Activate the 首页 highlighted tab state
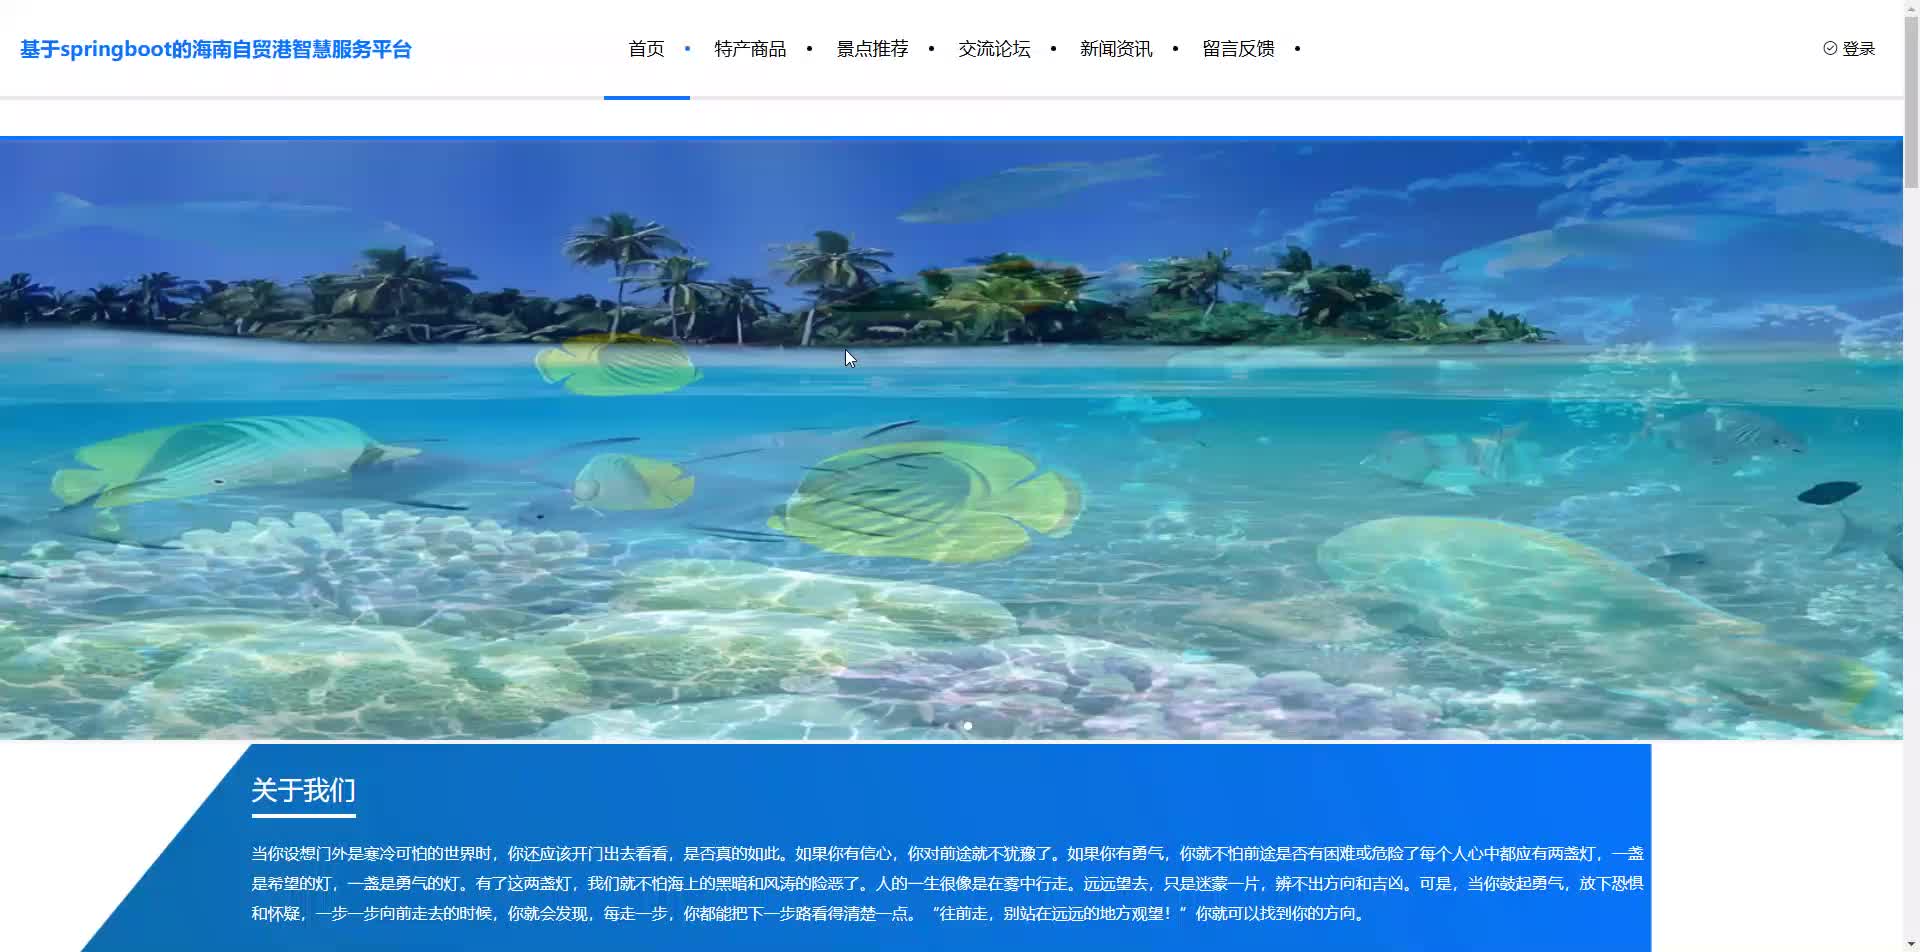This screenshot has width=1920, height=952. point(646,48)
